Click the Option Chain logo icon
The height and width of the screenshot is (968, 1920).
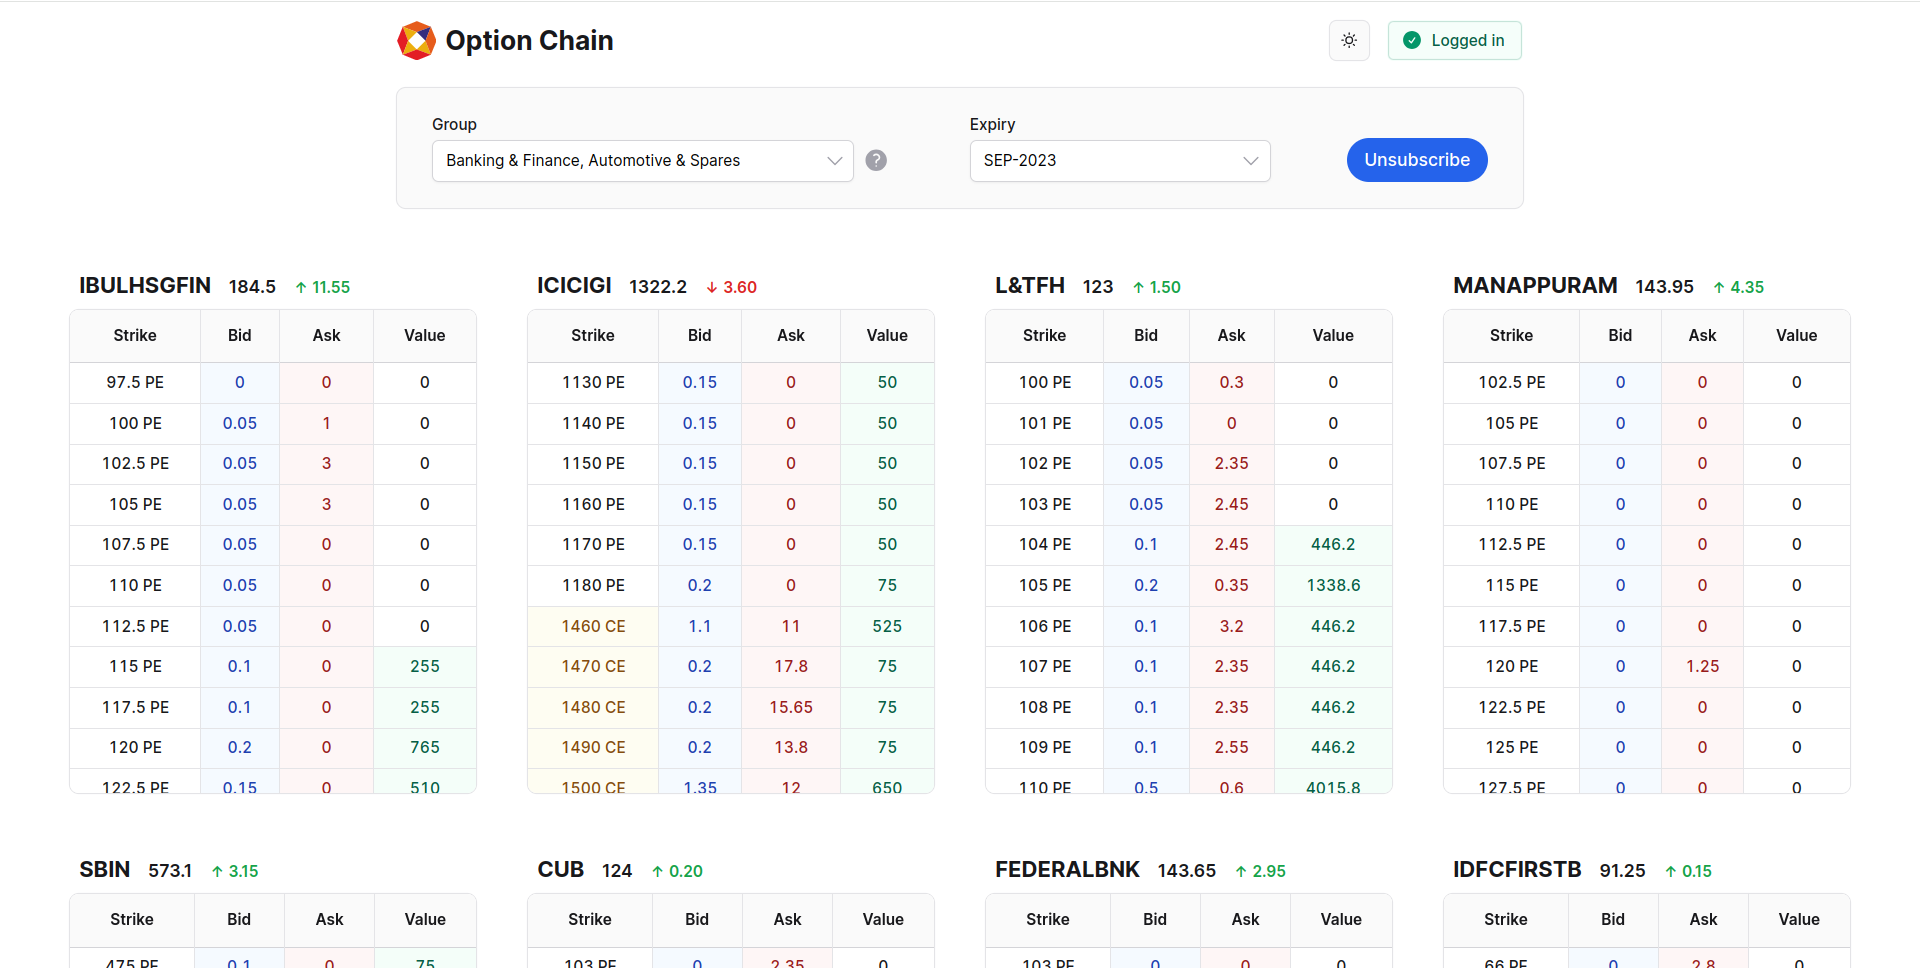pyautogui.click(x=417, y=40)
